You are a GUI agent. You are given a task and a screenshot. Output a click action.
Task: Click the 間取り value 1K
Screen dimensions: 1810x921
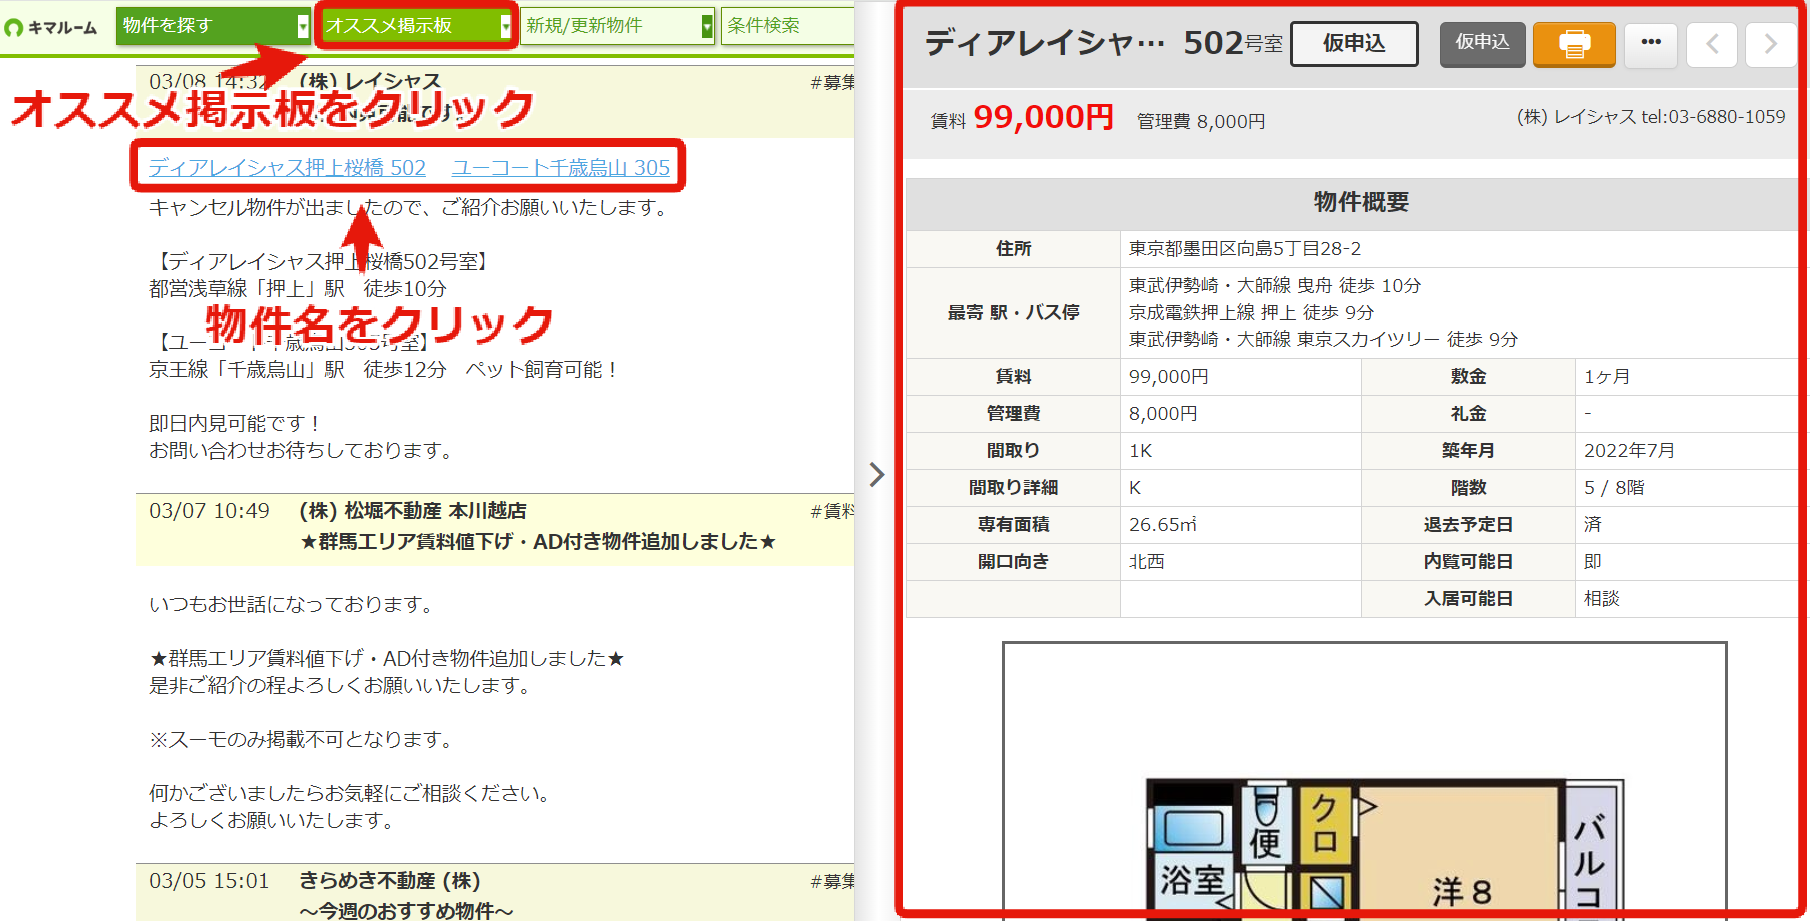coord(1141,451)
